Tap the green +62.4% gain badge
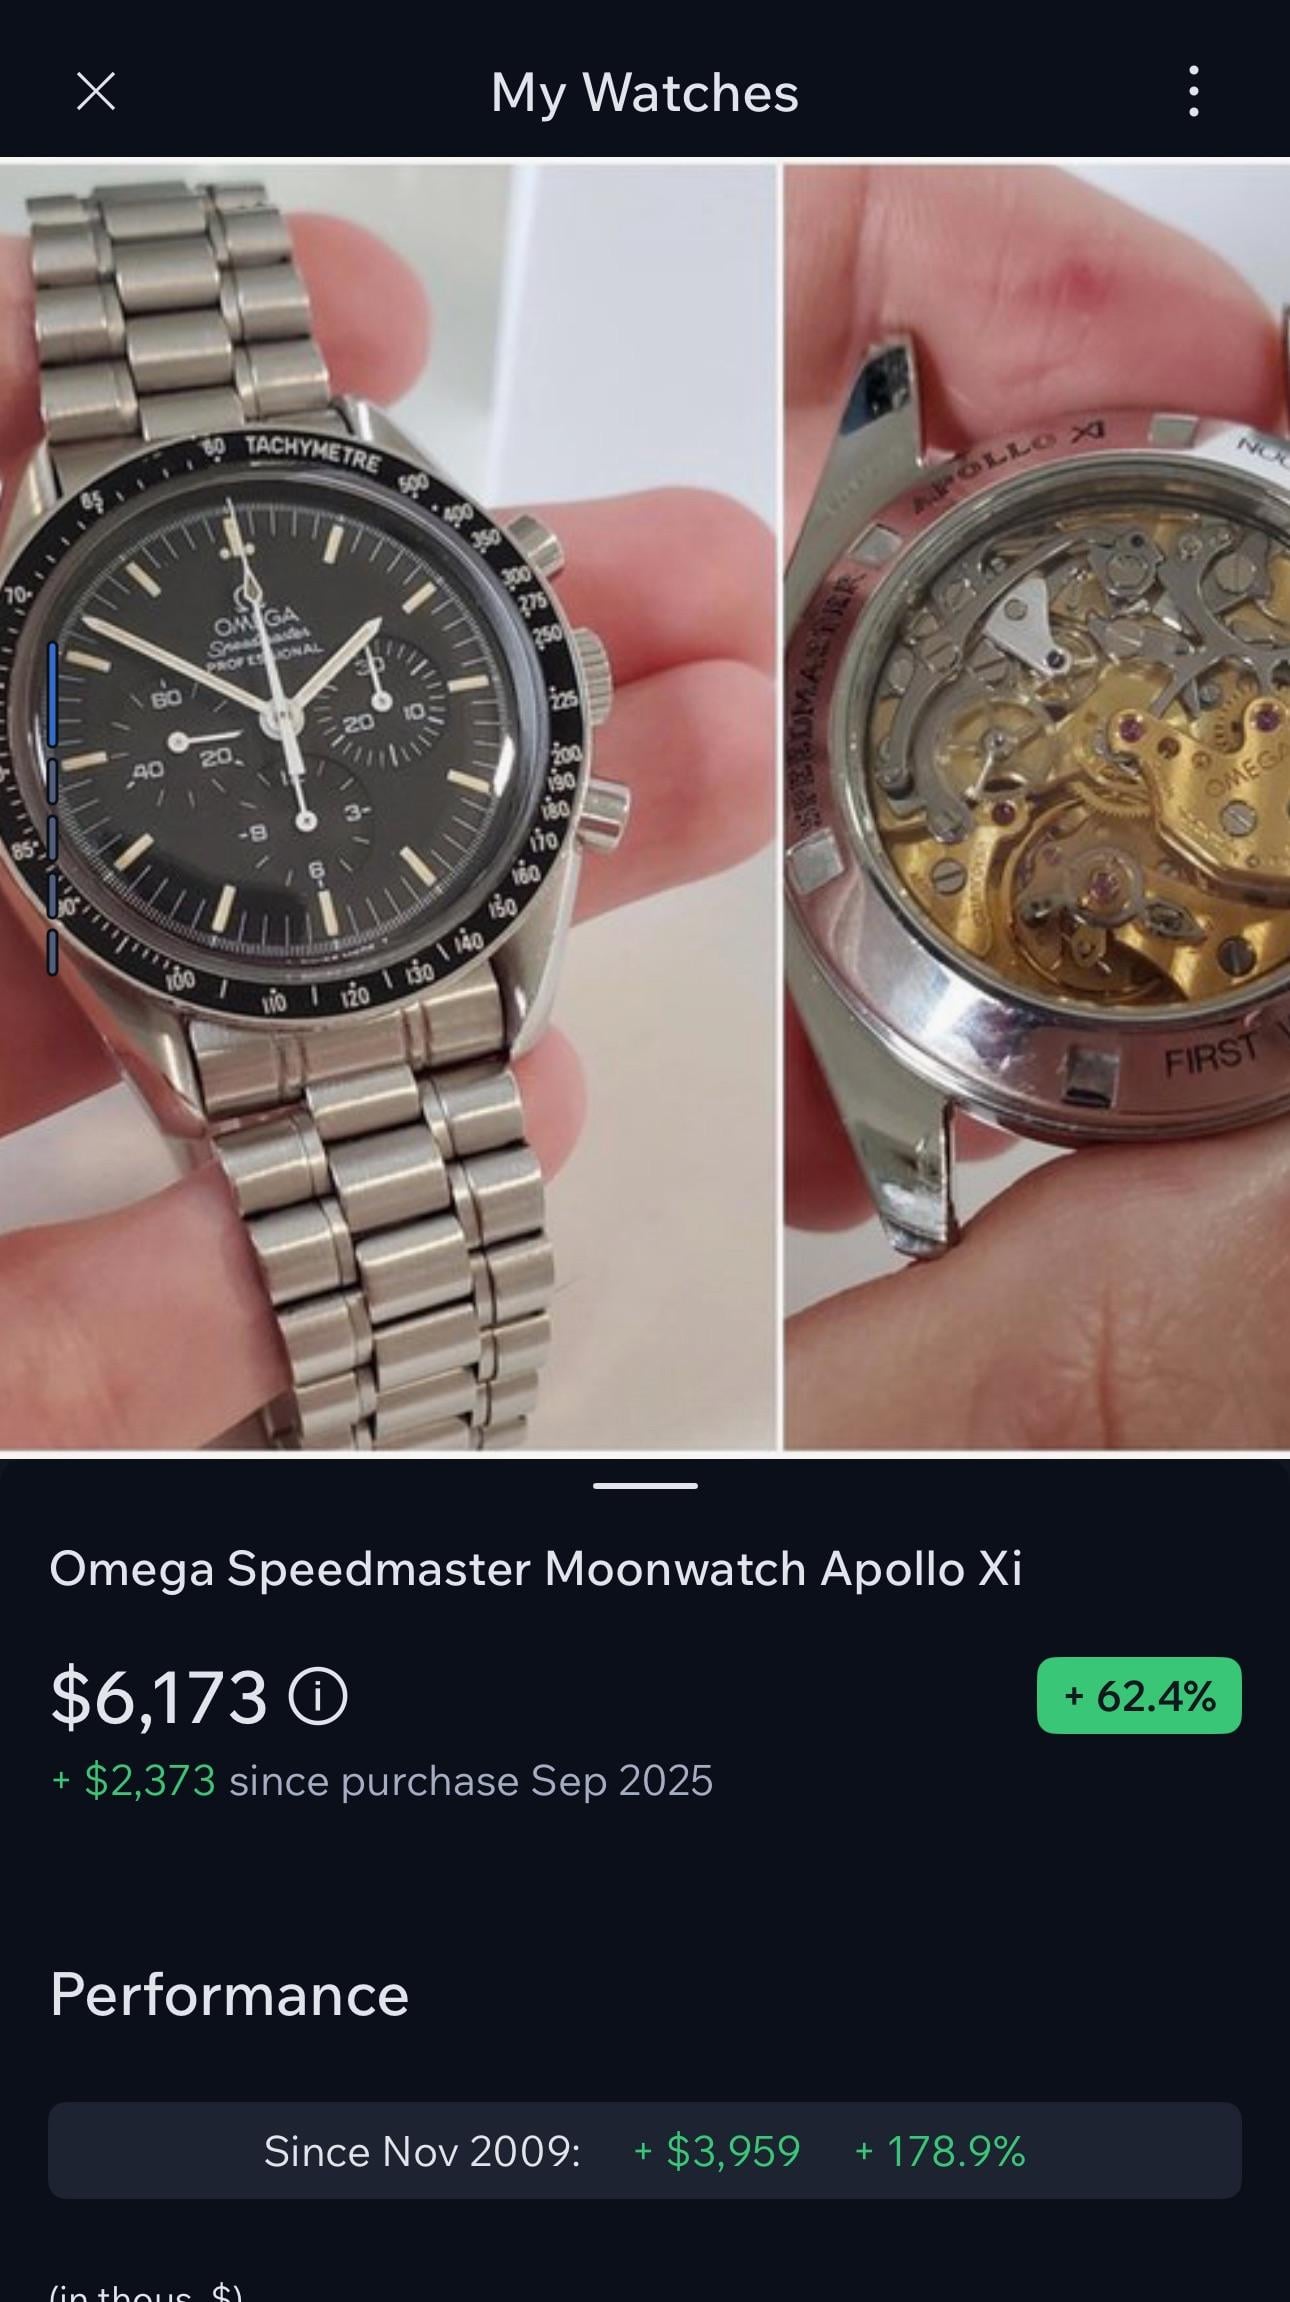The width and height of the screenshot is (1290, 2302). [1139, 1696]
